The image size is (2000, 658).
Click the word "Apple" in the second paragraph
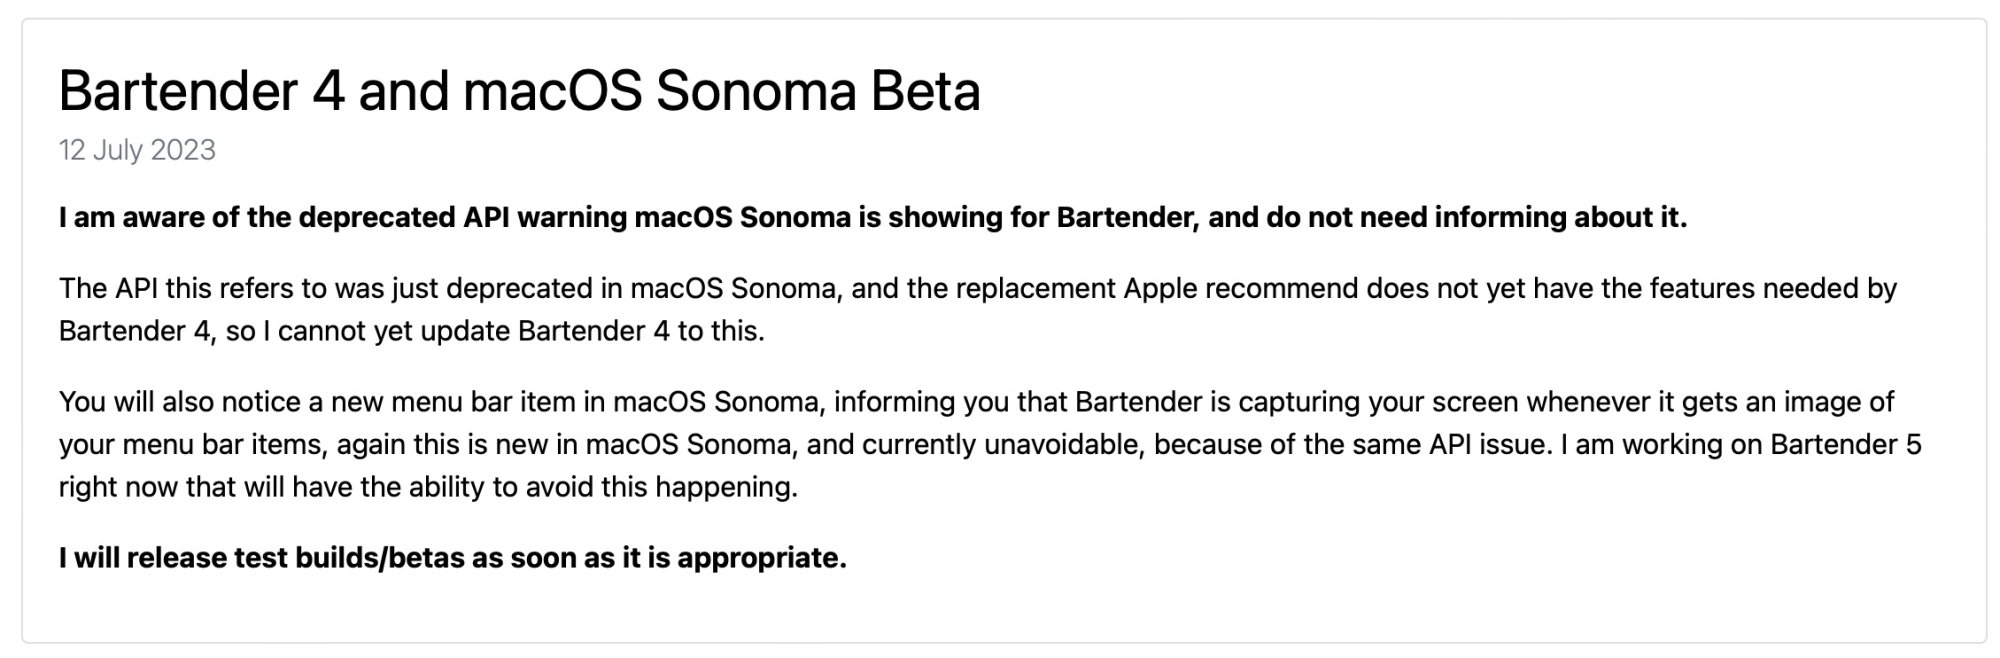1160,288
